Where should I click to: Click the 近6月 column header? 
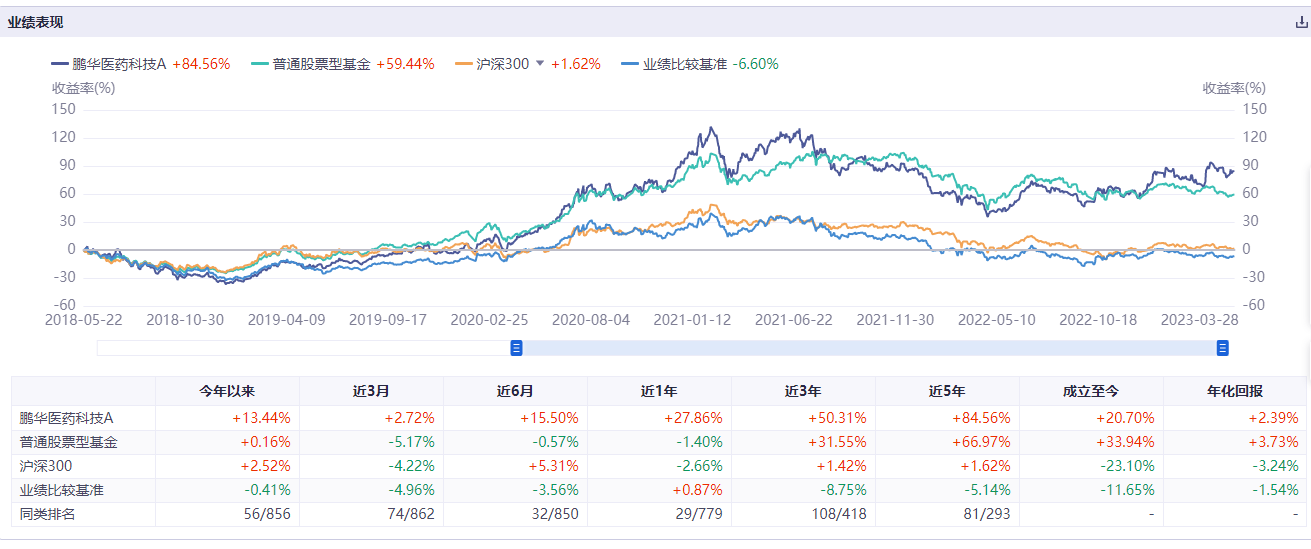click(x=515, y=391)
